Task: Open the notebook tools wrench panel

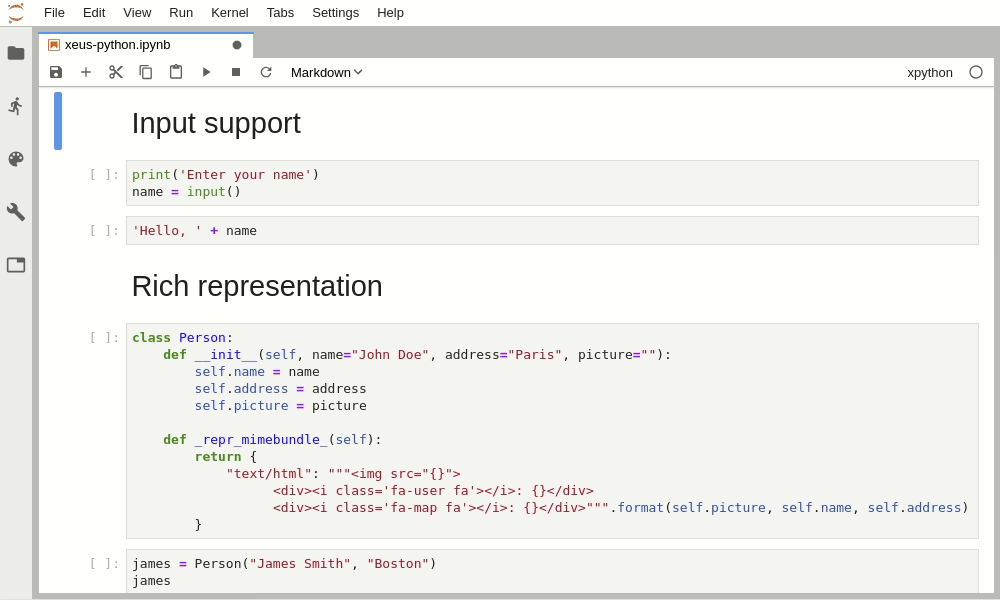Action: [x=16, y=212]
